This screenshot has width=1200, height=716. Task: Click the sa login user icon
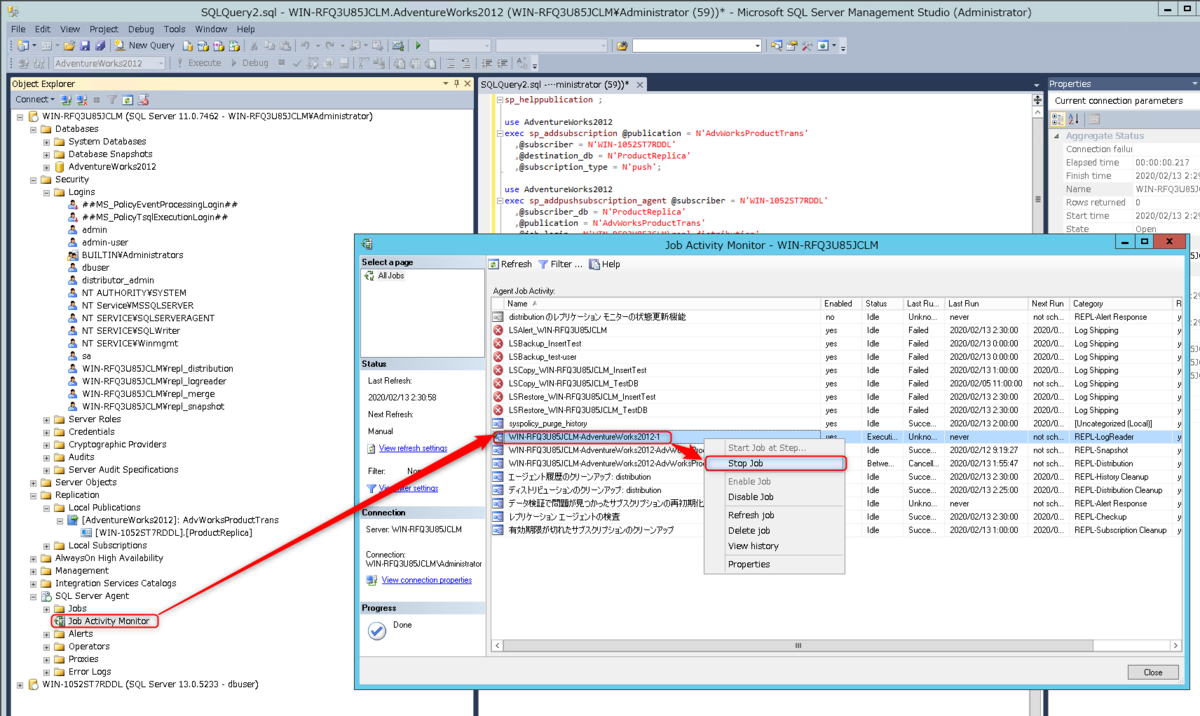click(x=73, y=356)
